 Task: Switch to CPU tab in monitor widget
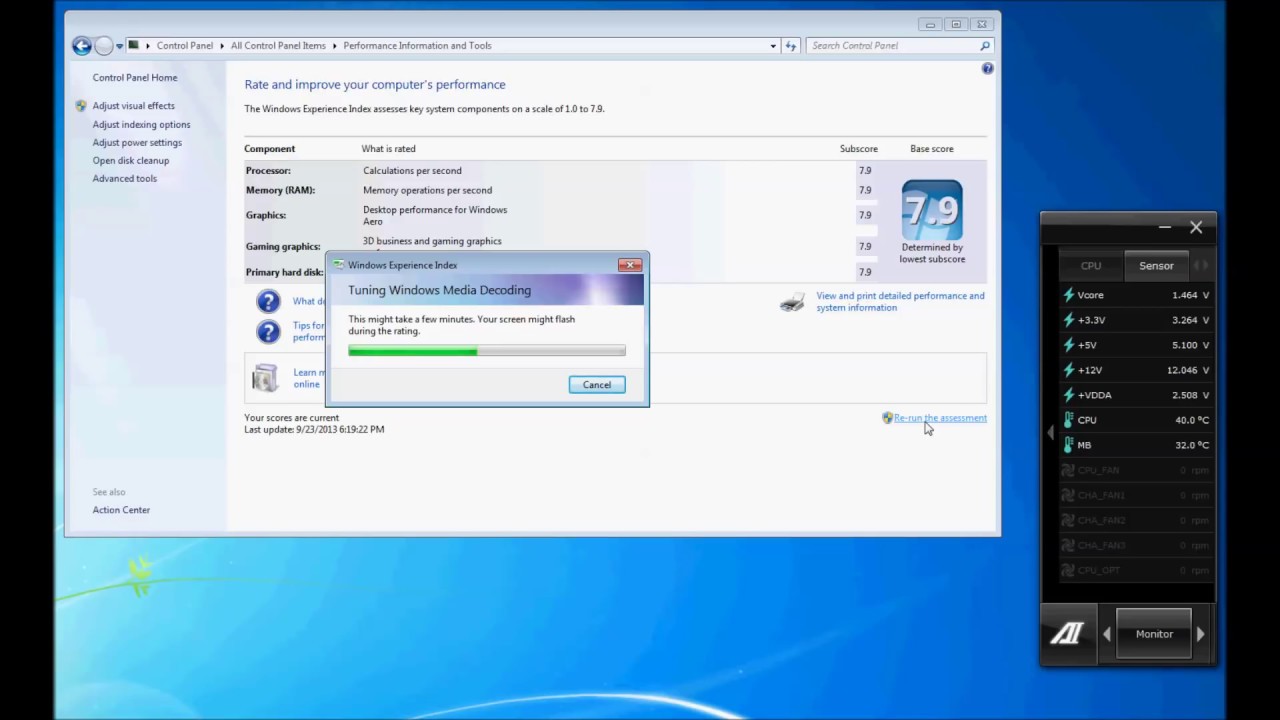pos(1091,266)
